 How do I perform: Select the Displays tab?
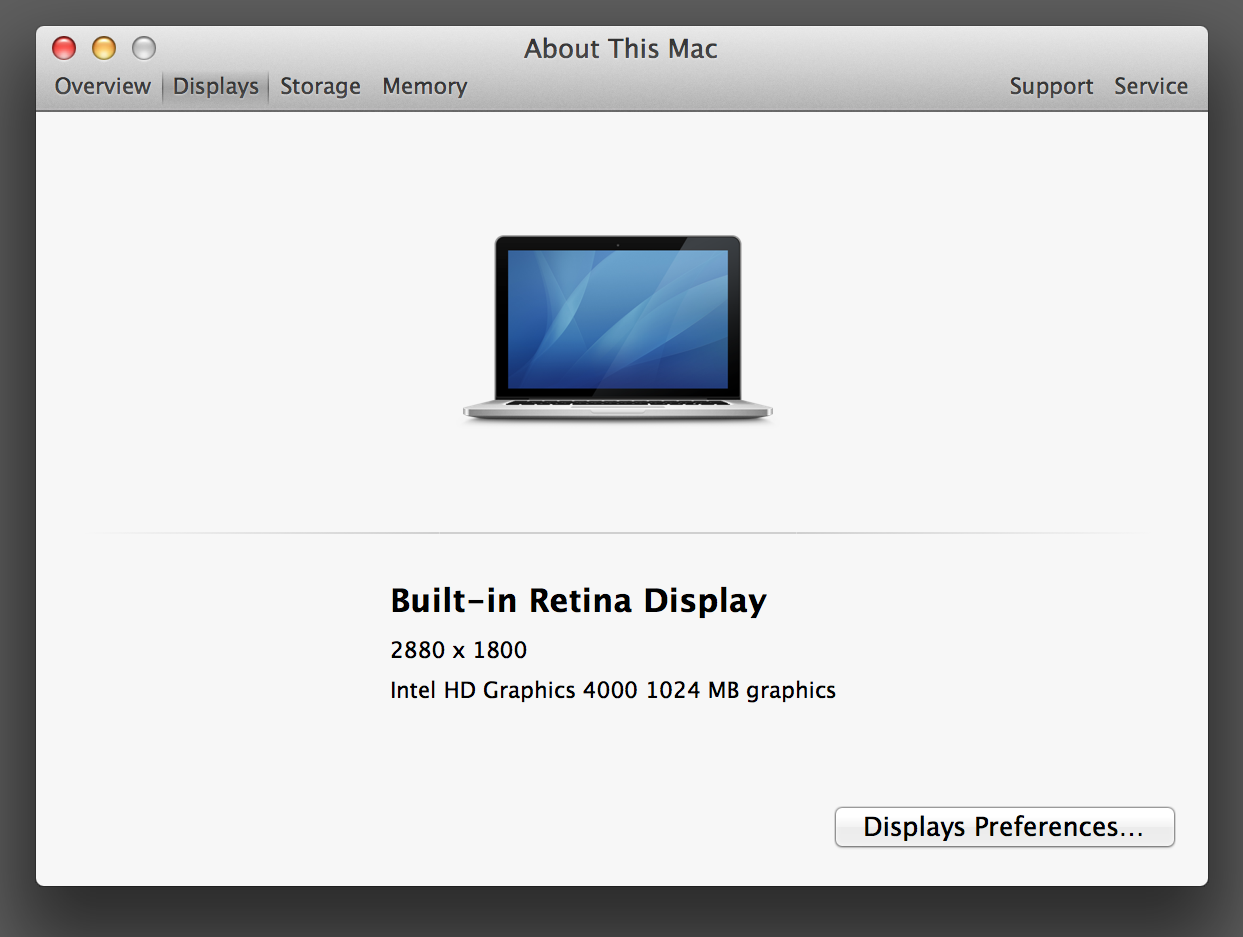click(216, 86)
